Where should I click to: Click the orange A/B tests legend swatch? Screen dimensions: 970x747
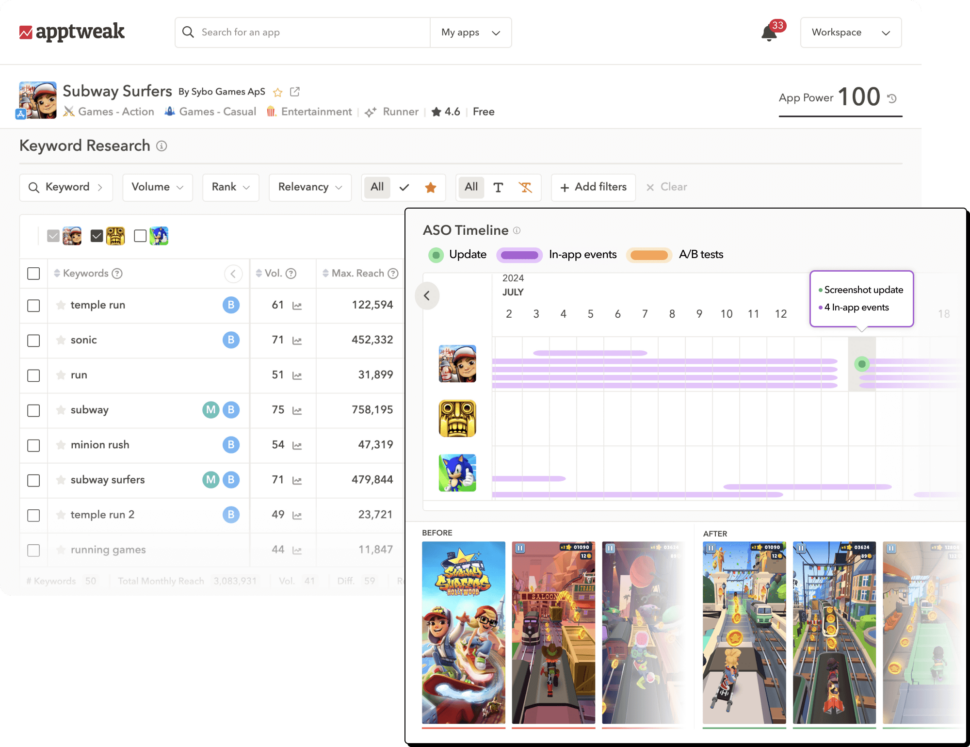[x=649, y=255]
